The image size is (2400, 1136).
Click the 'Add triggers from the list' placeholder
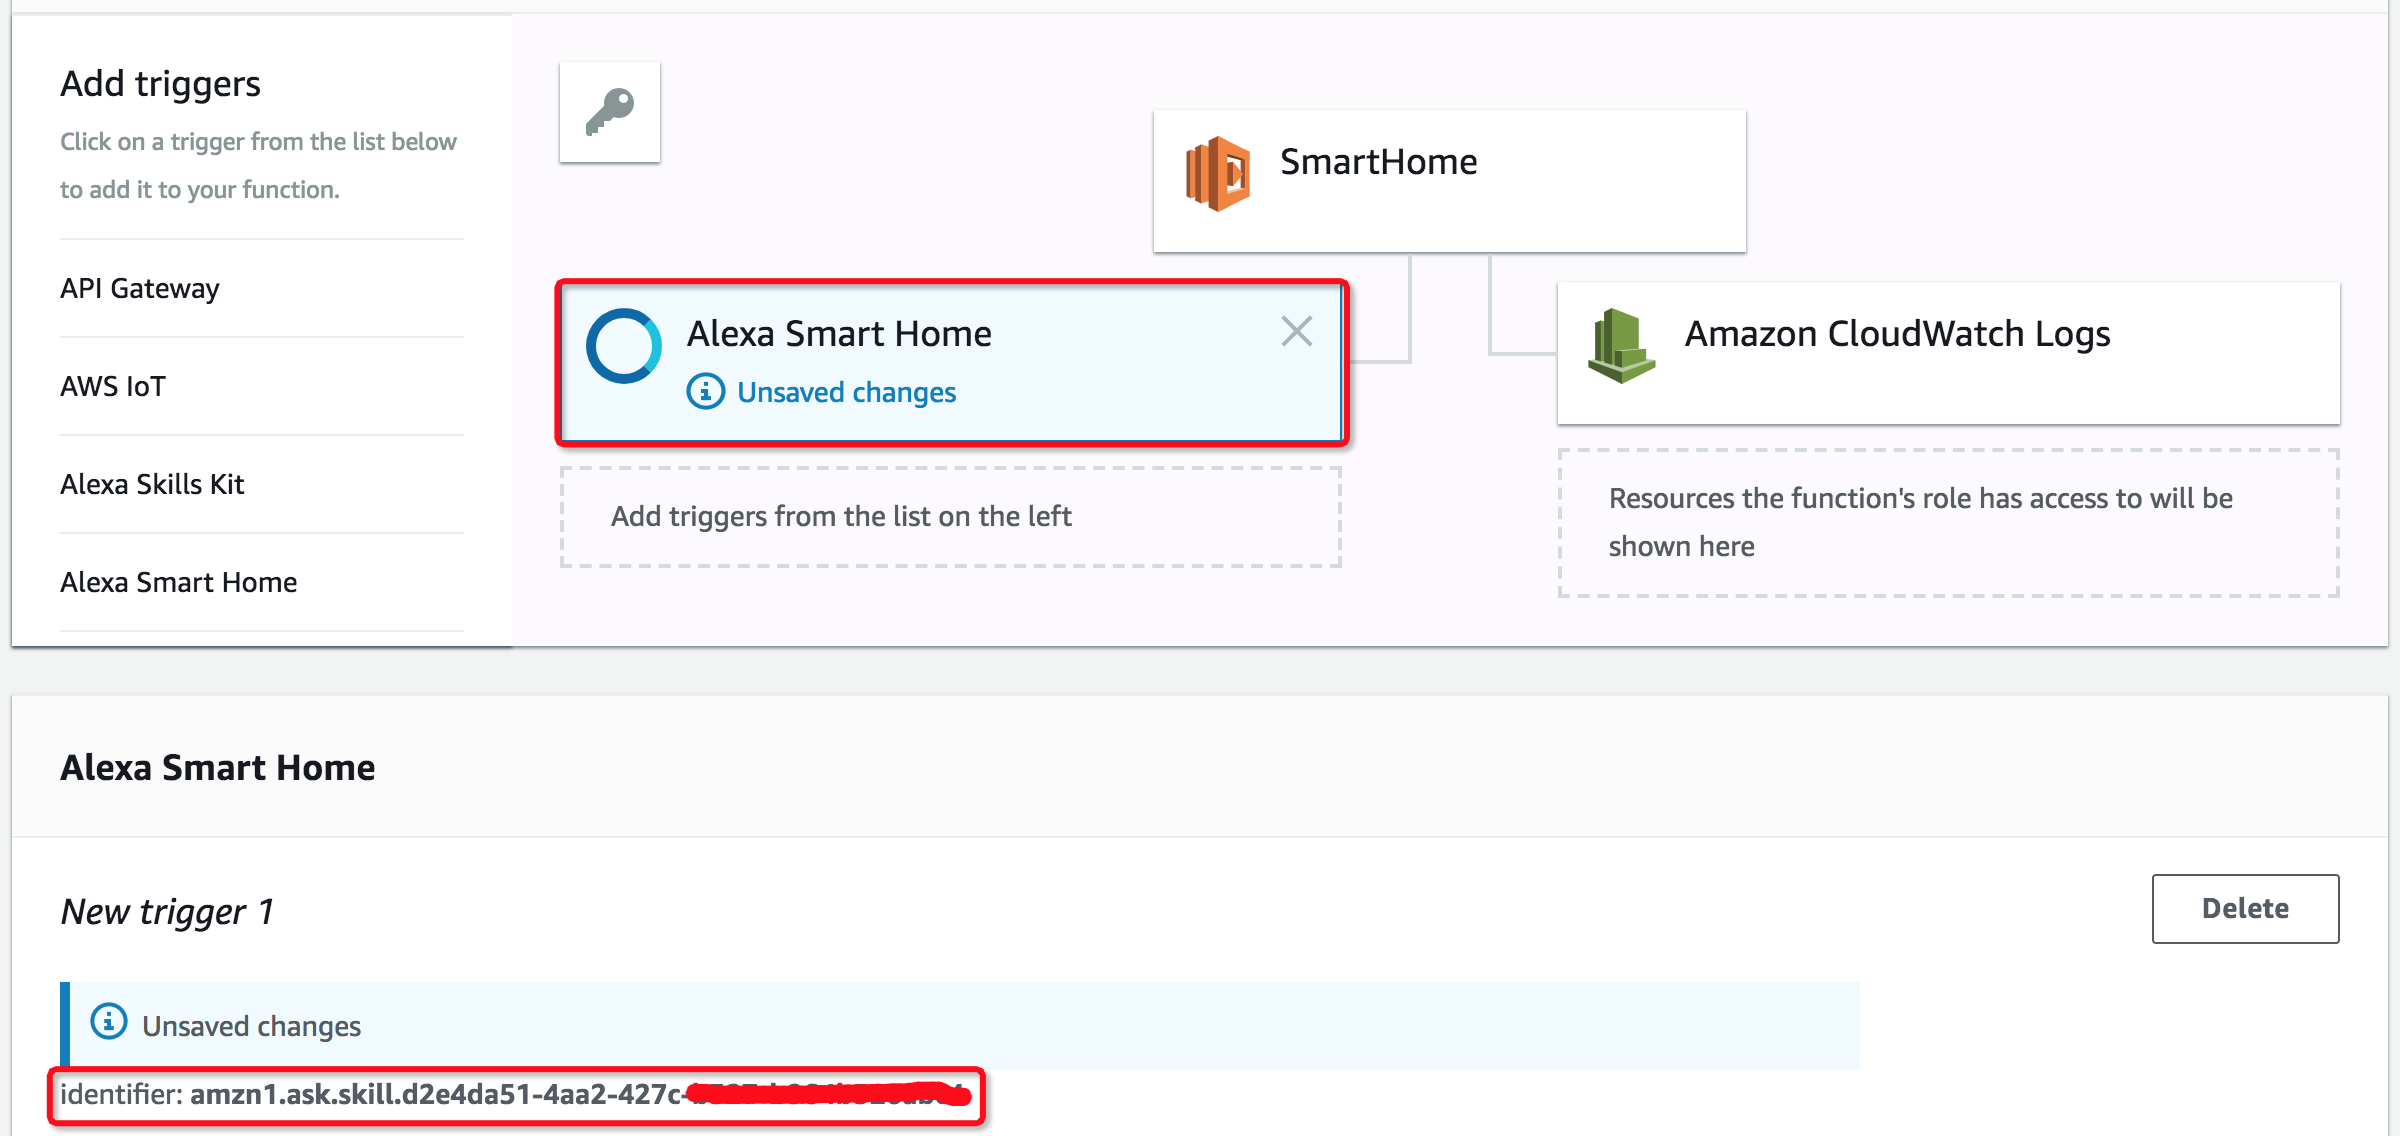click(x=950, y=517)
